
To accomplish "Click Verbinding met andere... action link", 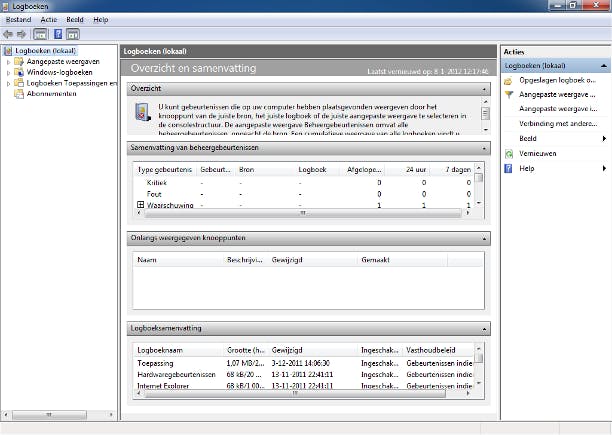I will coord(554,123).
